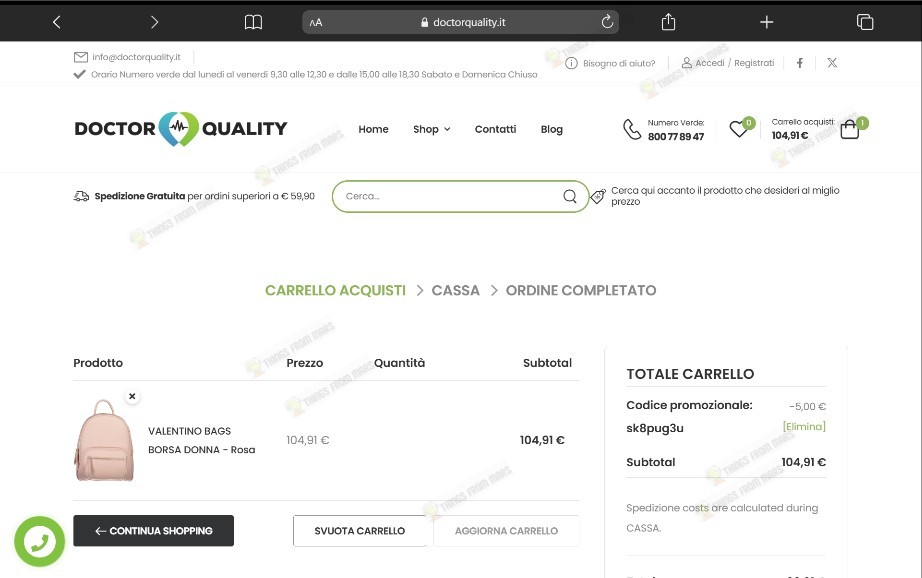
Task: Open the wishlist heart icon
Action: 739,129
